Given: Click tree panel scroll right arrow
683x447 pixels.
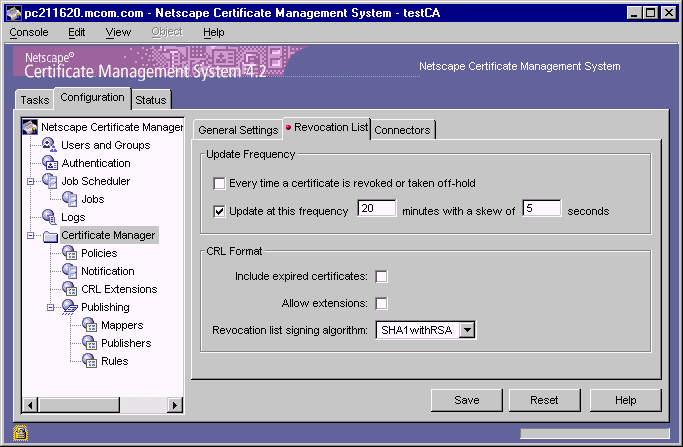Looking at the screenshot, I should 175,405.
